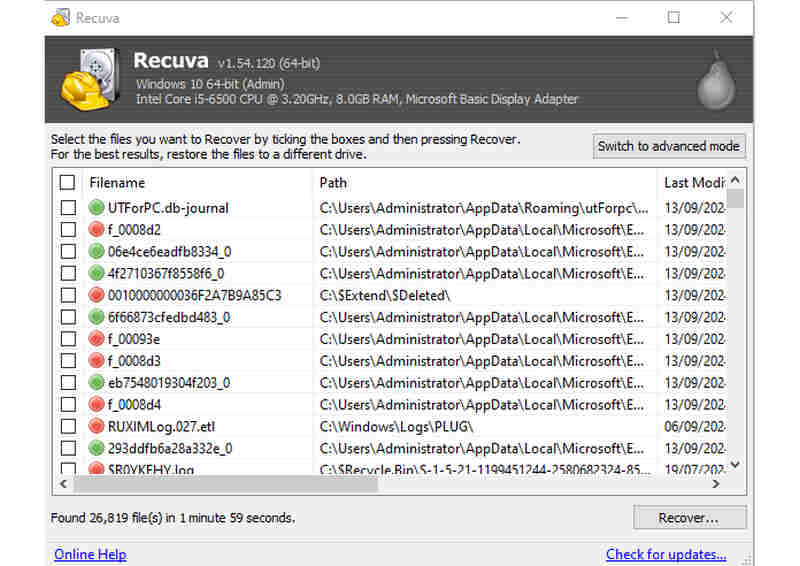Tick checkbox for f_0008d4
The height and width of the screenshot is (566, 800).
click(x=68, y=405)
